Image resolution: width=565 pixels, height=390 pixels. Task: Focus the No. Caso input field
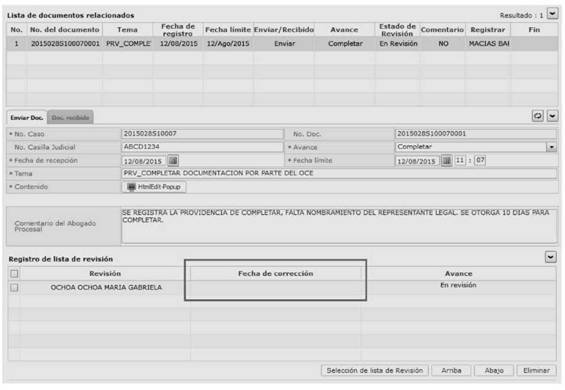tap(202, 134)
